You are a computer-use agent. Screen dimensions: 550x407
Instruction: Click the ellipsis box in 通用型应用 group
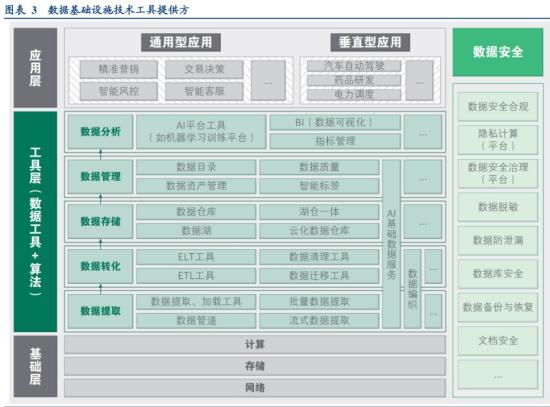268,80
